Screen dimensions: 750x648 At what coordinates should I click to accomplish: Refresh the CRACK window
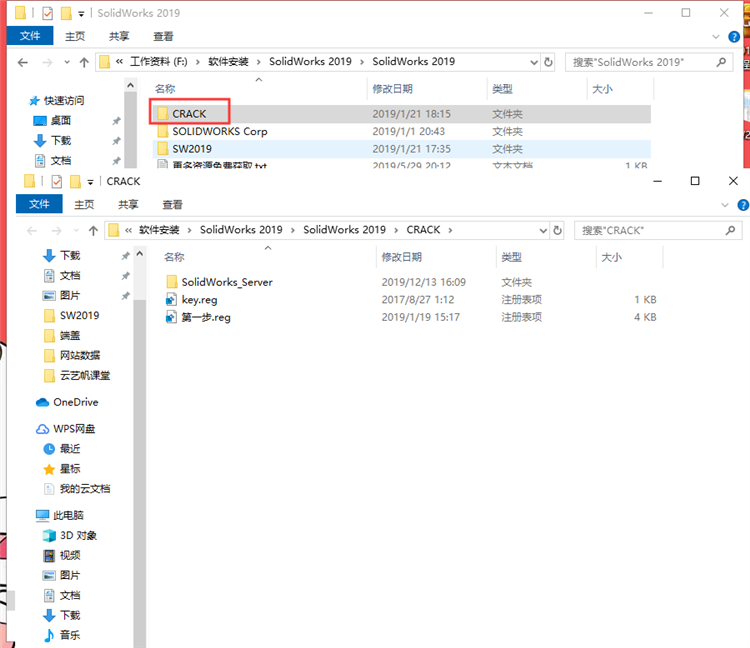[x=558, y=231]
